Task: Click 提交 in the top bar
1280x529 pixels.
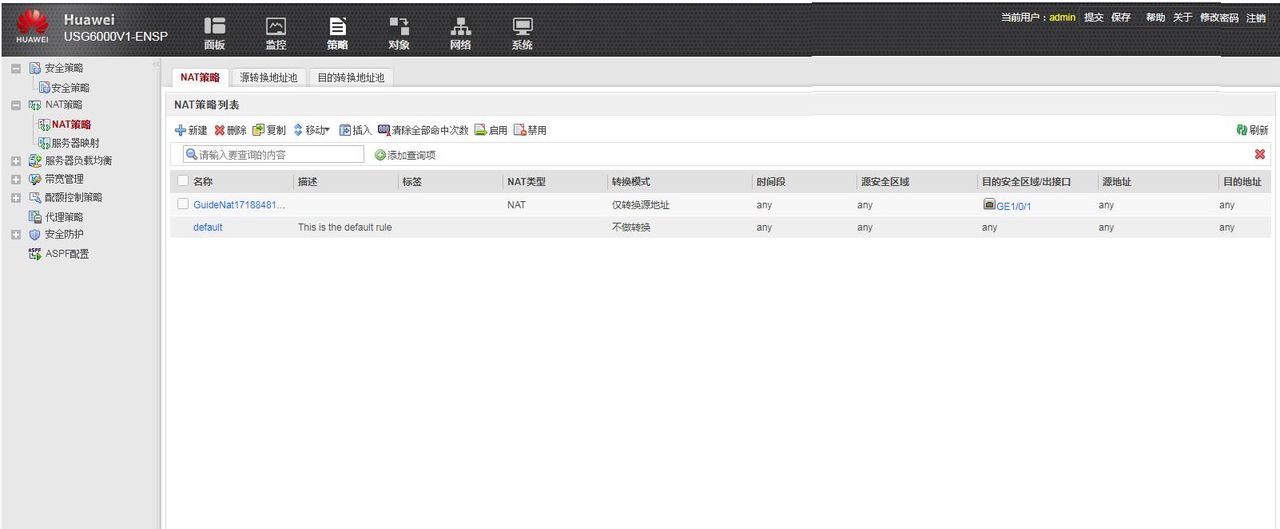Action: click(1094, 18)
